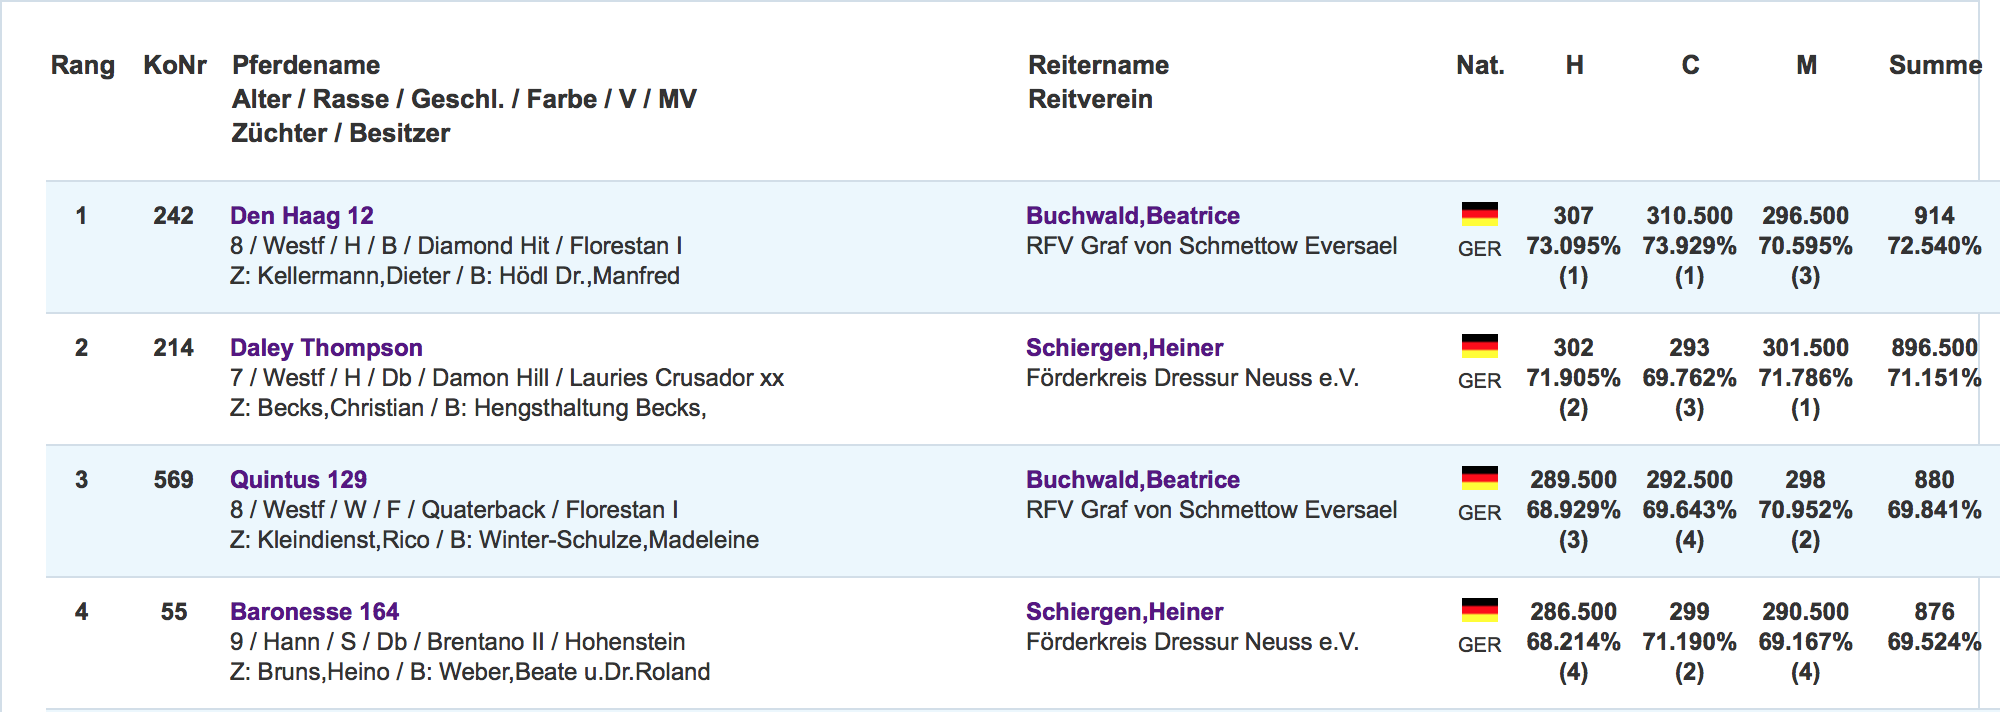Select Buchwald,Beatrice link in Quintus 129 row
Viewport: 2000px width, 712px height.
click(x=1133, y=480)
